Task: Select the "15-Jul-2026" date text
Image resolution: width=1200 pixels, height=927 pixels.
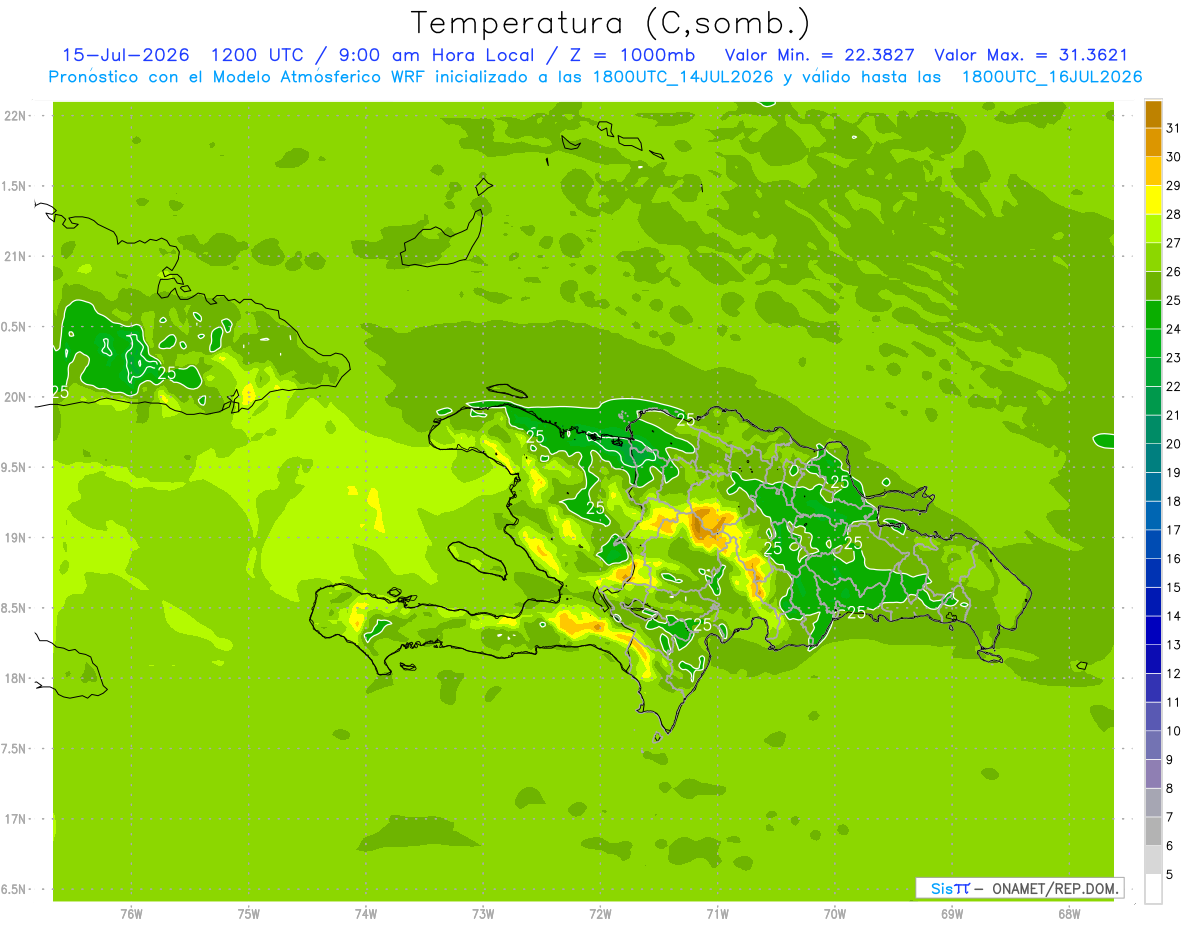Action: coord(125,55)
